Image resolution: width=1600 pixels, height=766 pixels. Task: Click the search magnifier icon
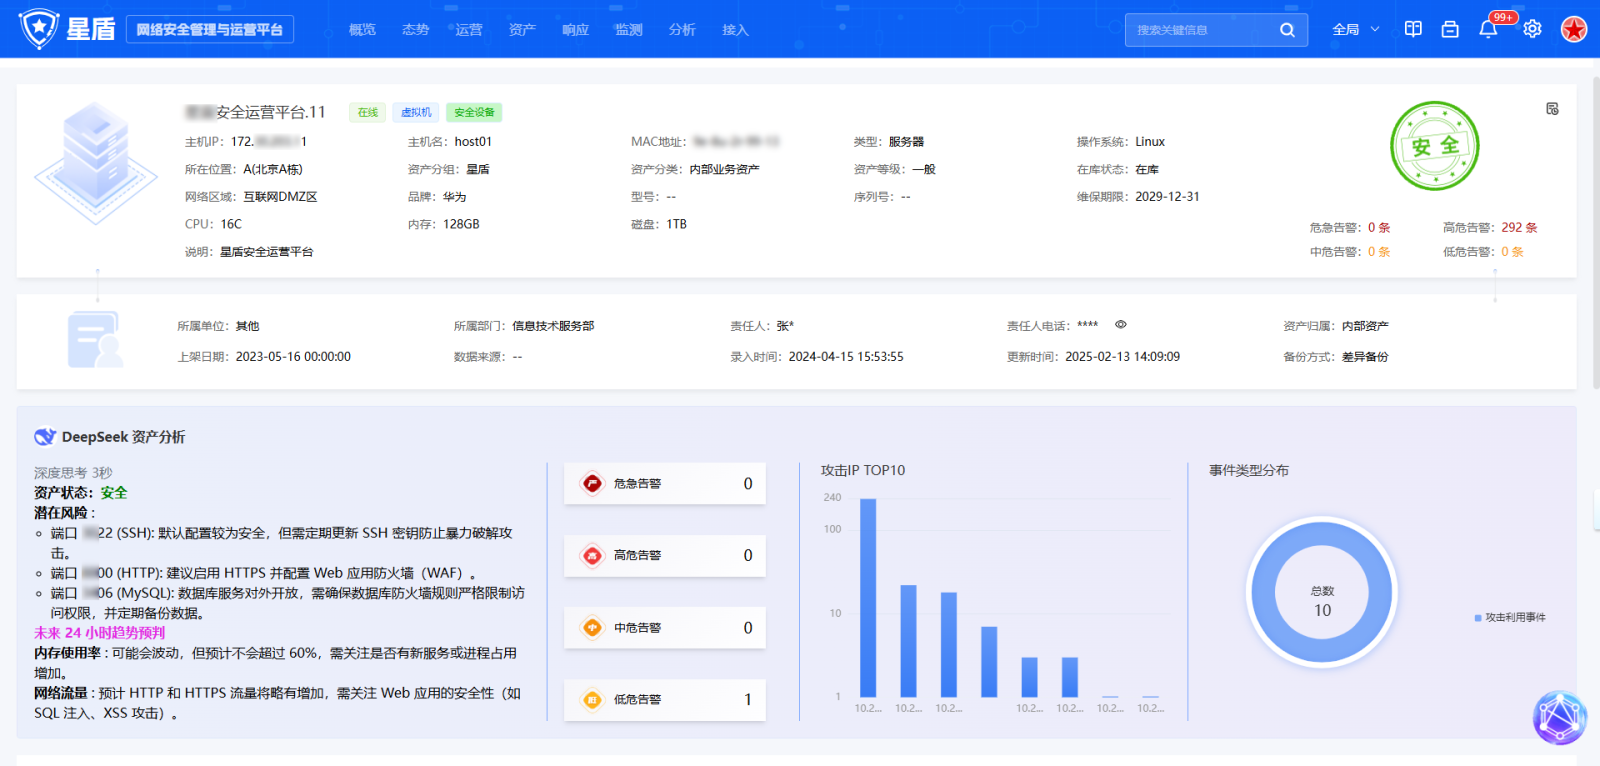[x=1287, y=30]
